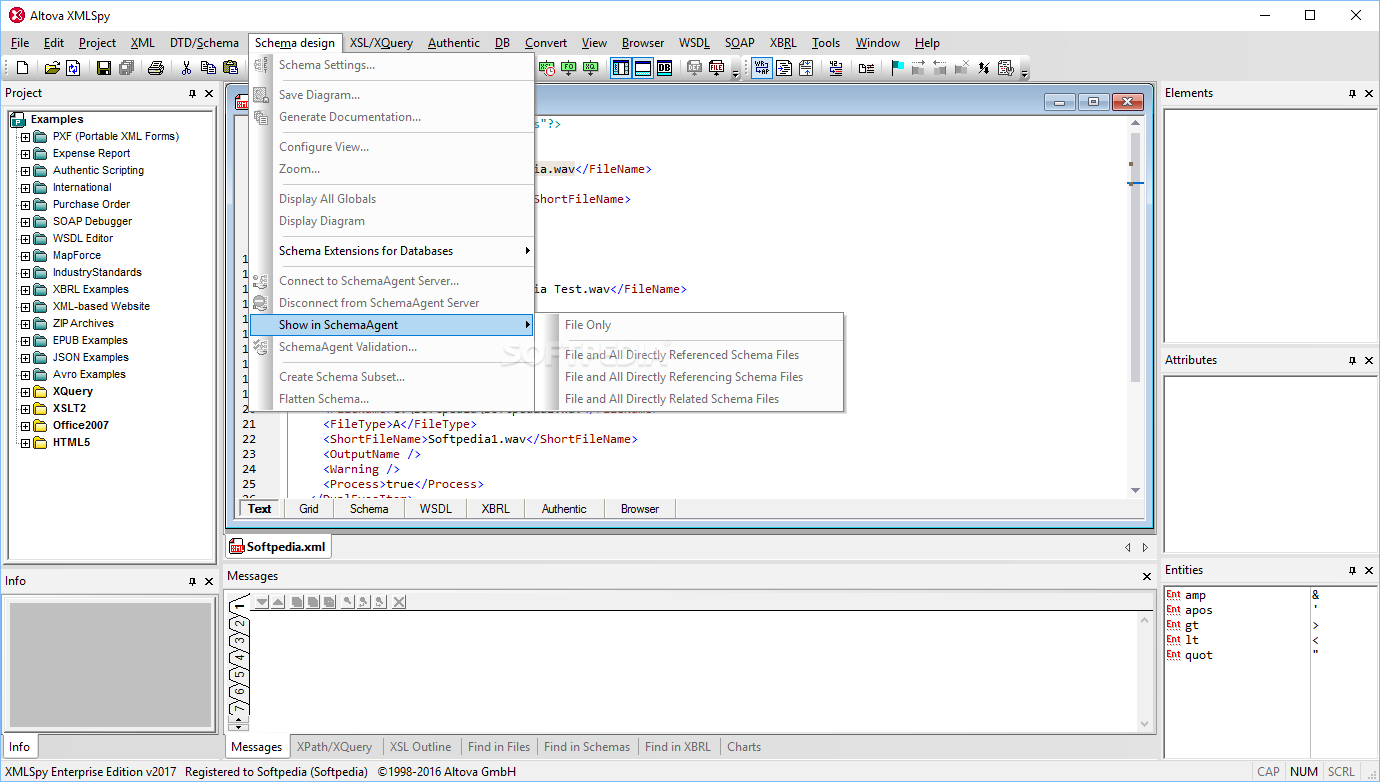Click the Print icon in the toolbar
Viewport: 1380px width, 782px height.
coord(155,68)
